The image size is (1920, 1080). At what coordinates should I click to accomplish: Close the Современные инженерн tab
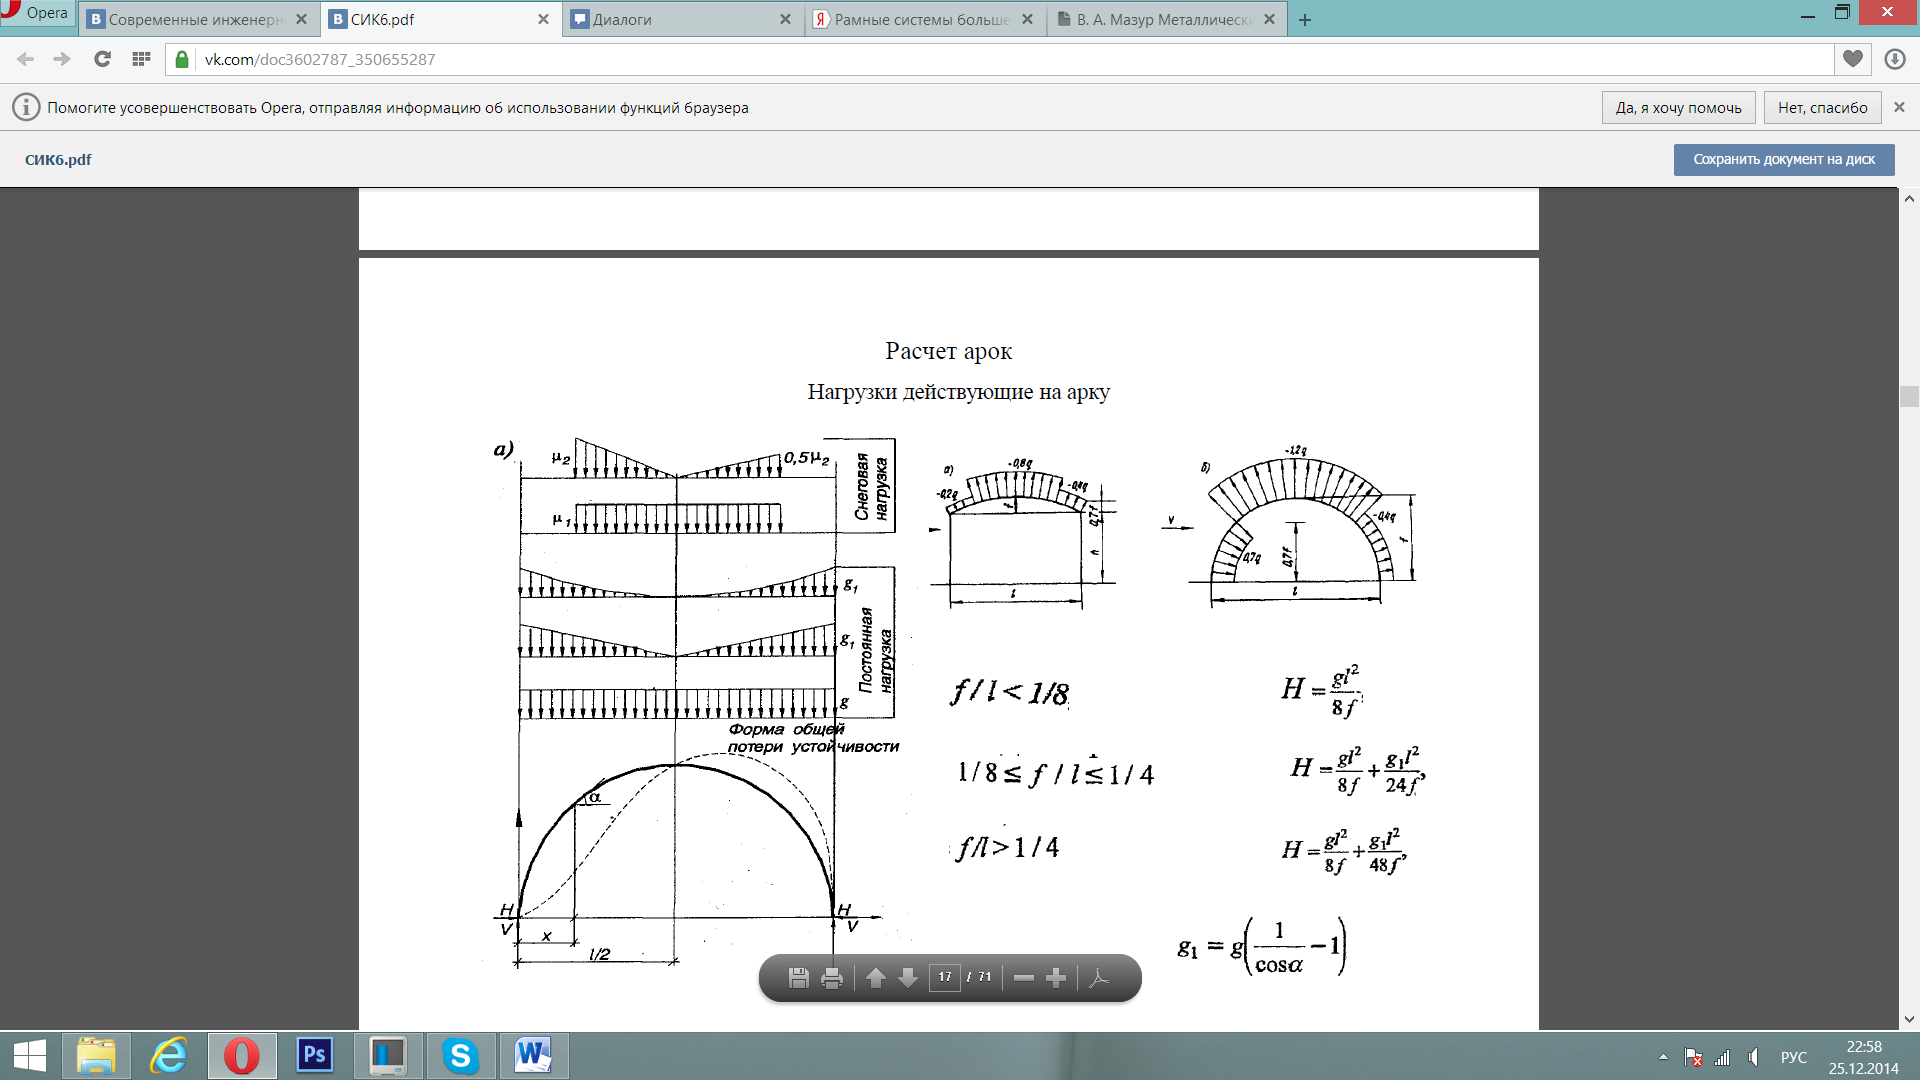pos(301,19)
